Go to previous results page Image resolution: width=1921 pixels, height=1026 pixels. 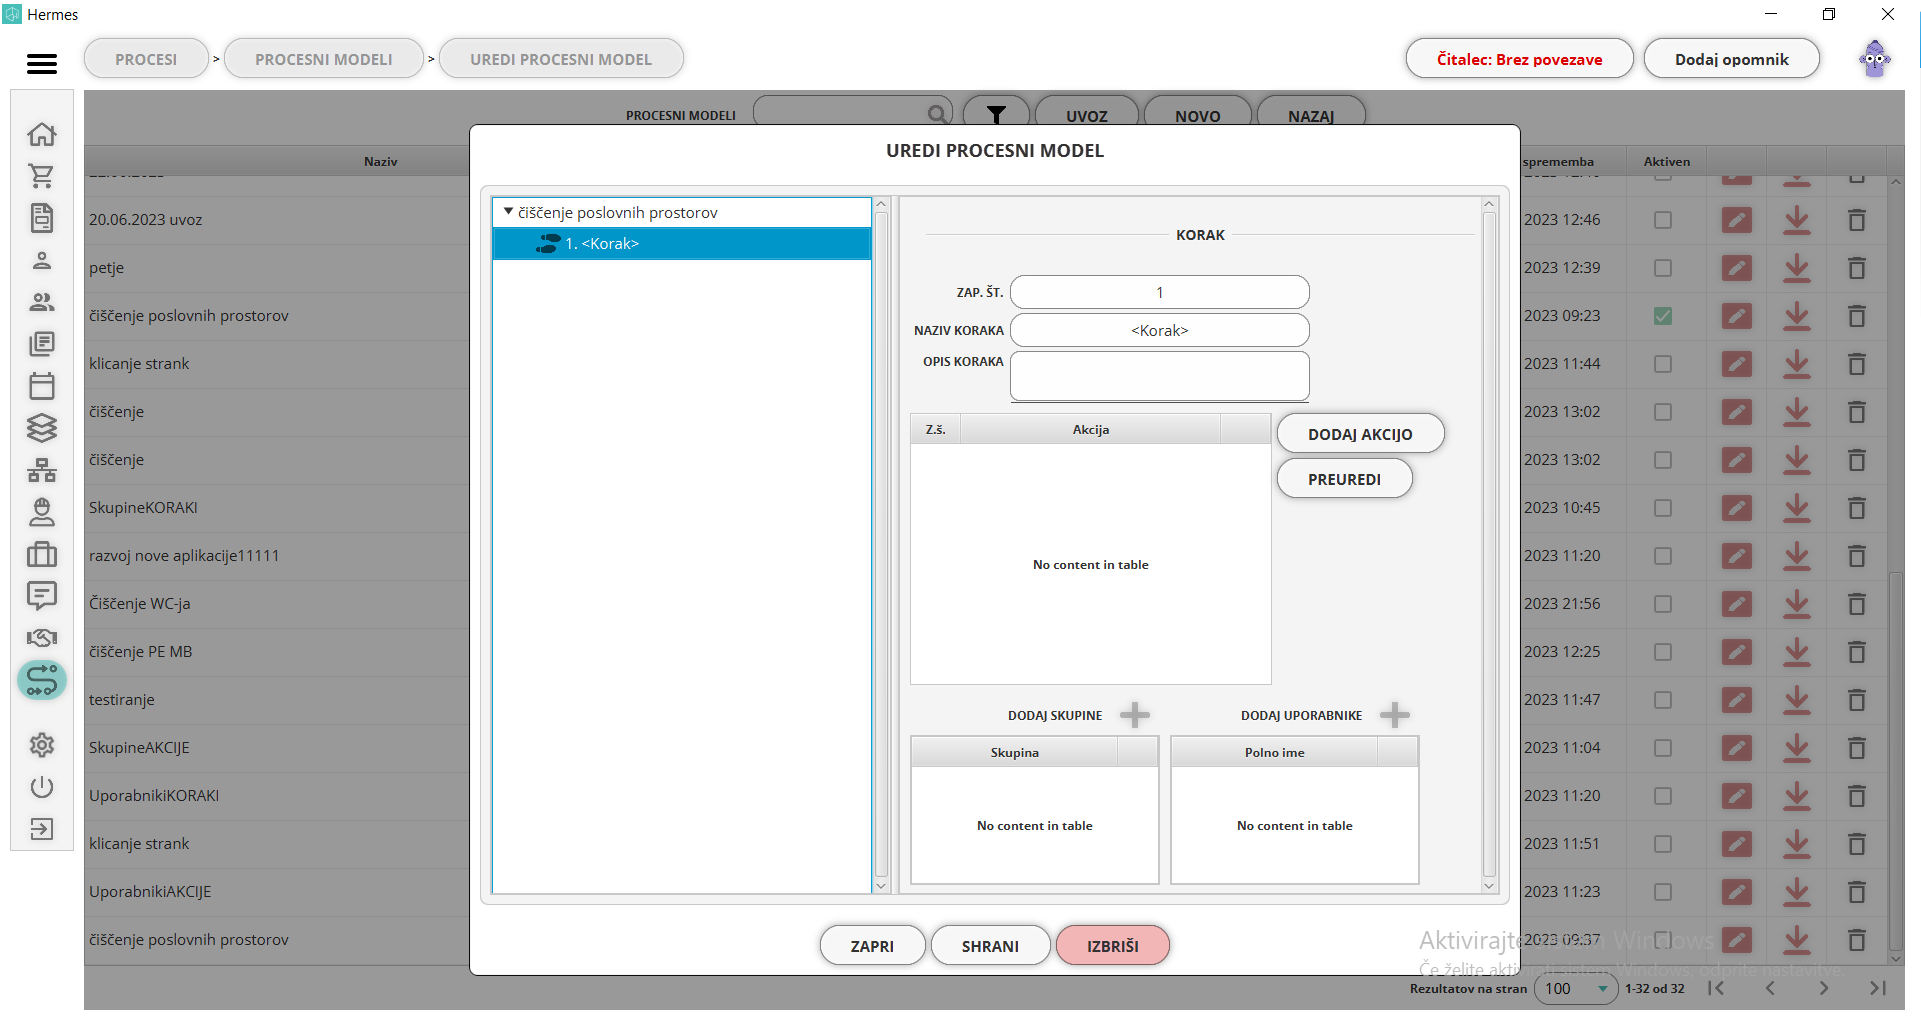[1770, 988]
